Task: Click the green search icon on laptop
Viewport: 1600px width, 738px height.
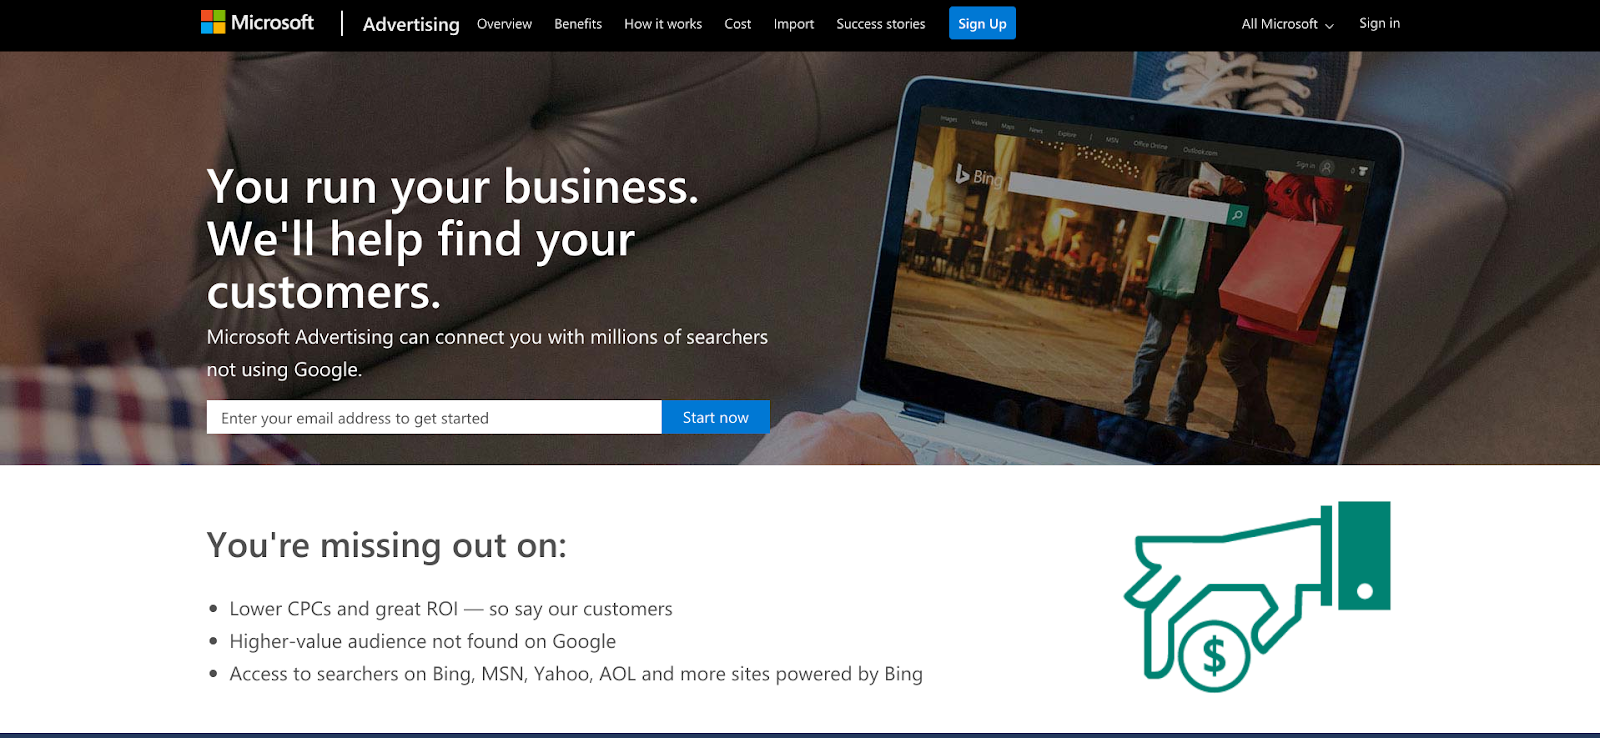Action: click(x=1237, y=215)
